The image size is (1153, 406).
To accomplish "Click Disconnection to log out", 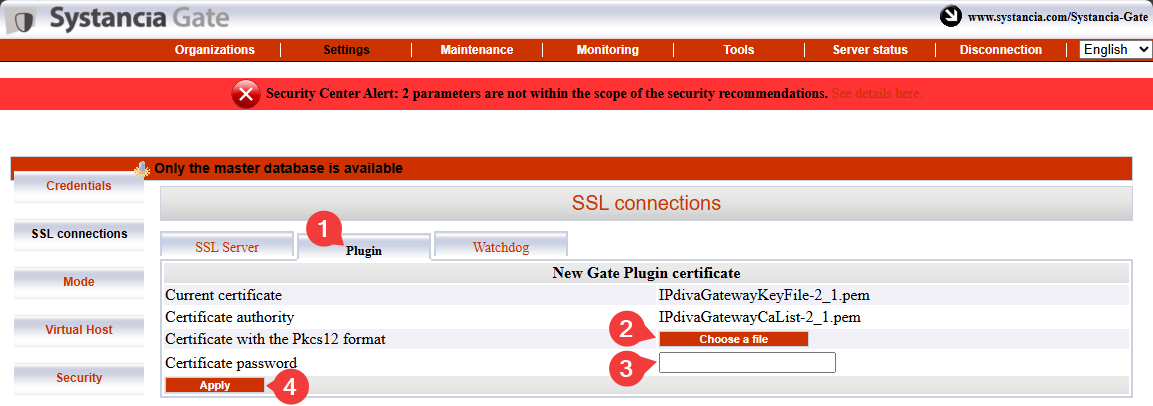I will click(1001, 50).
